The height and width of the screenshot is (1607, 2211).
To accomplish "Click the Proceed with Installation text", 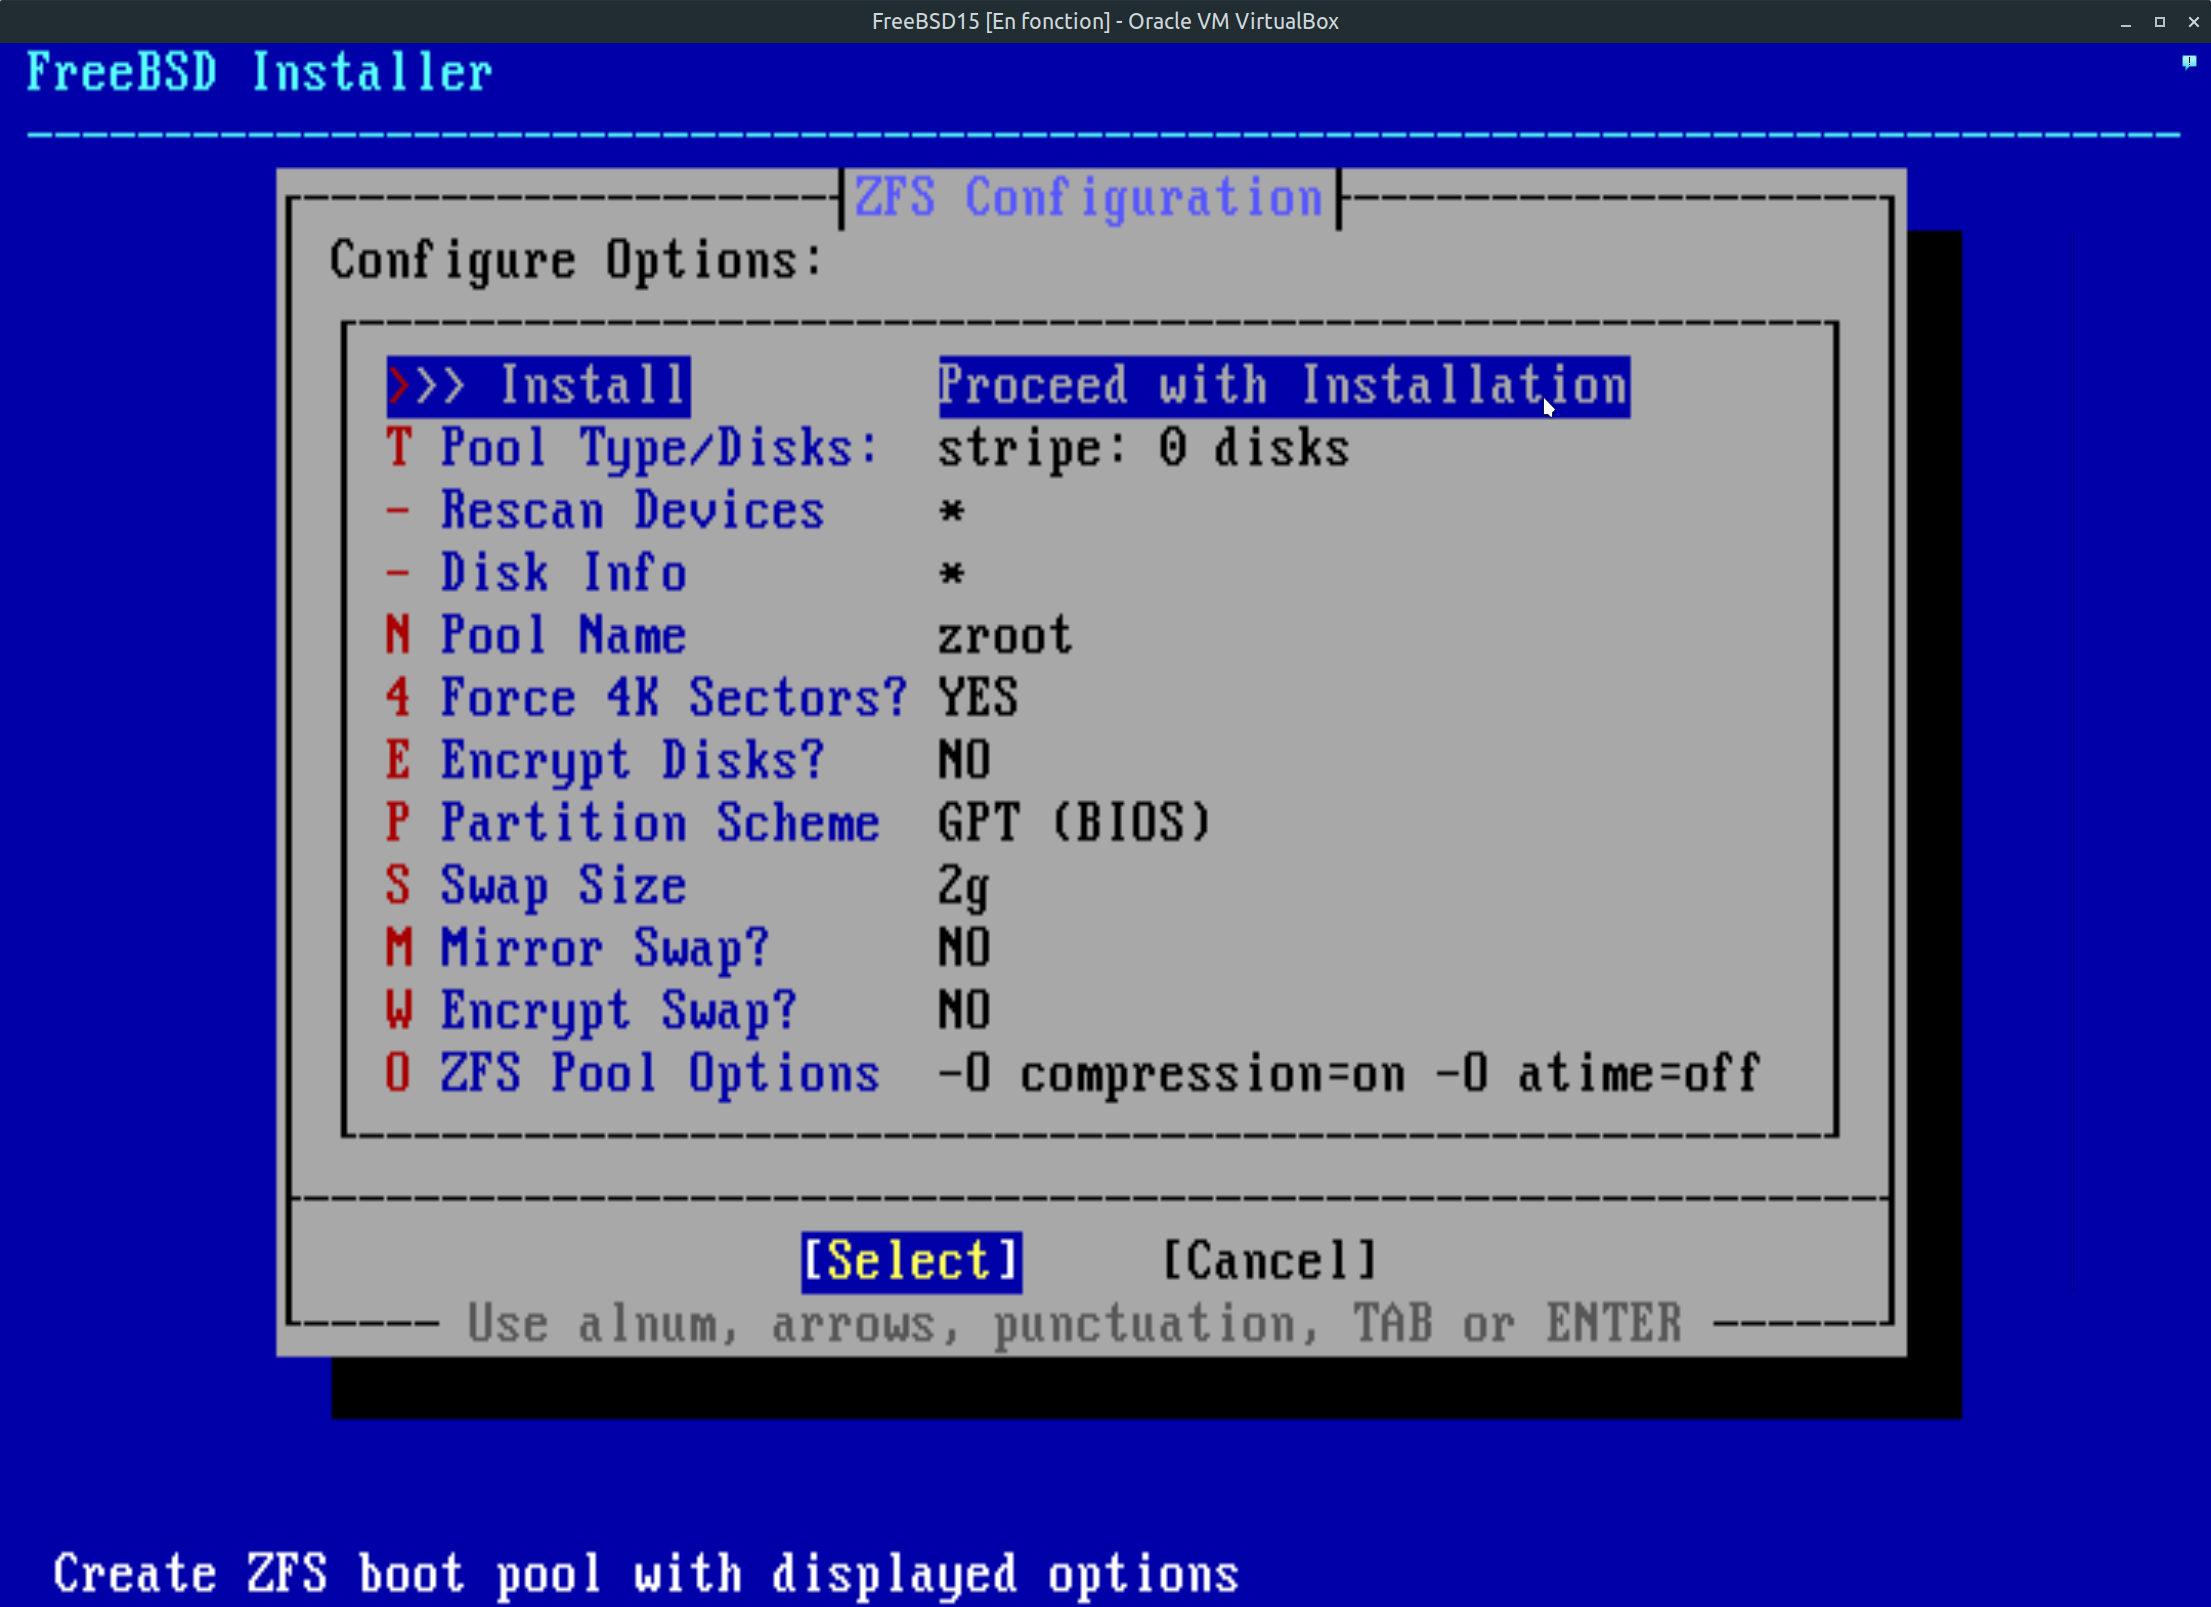I will (x=1283, y=386).
